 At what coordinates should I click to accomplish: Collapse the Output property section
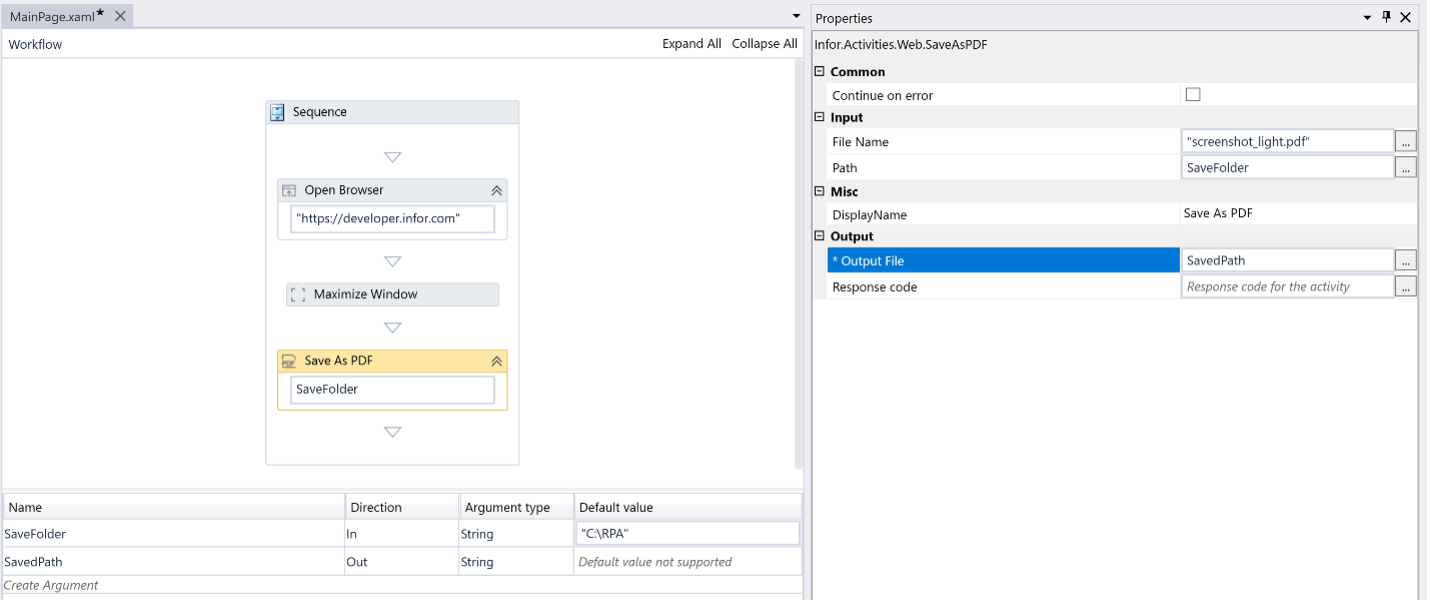tap(820, 237)
